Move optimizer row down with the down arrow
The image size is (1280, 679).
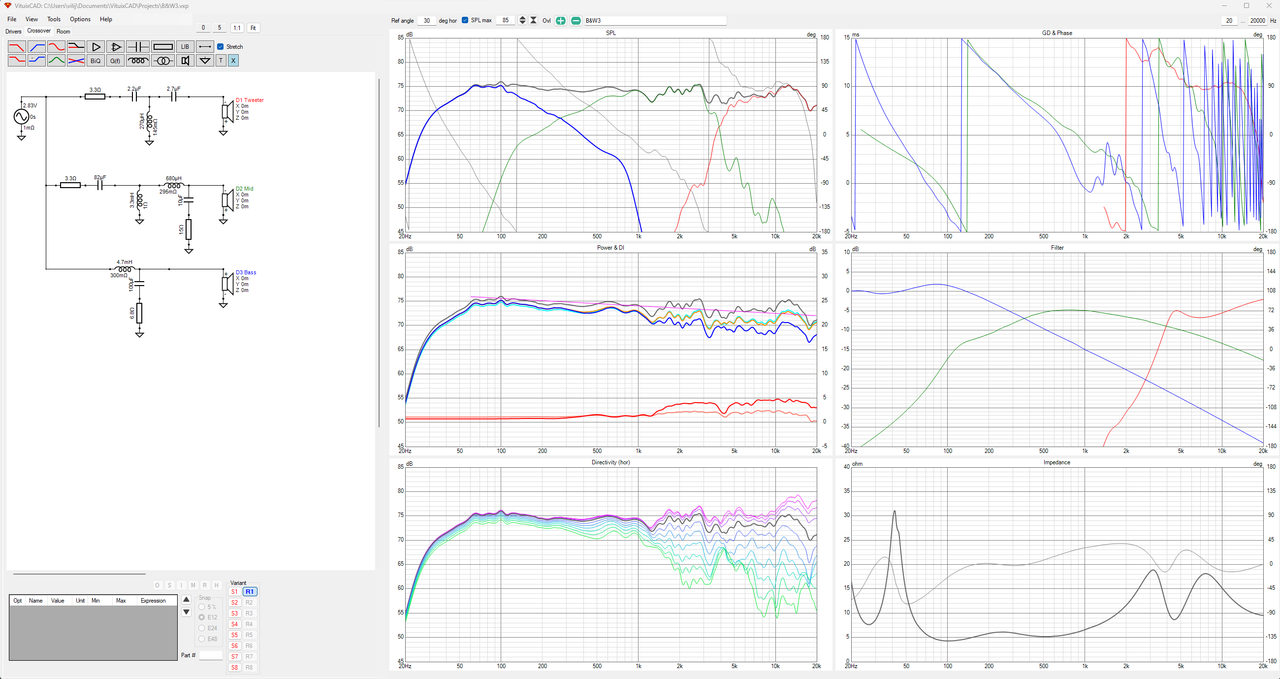click(185, 611)
